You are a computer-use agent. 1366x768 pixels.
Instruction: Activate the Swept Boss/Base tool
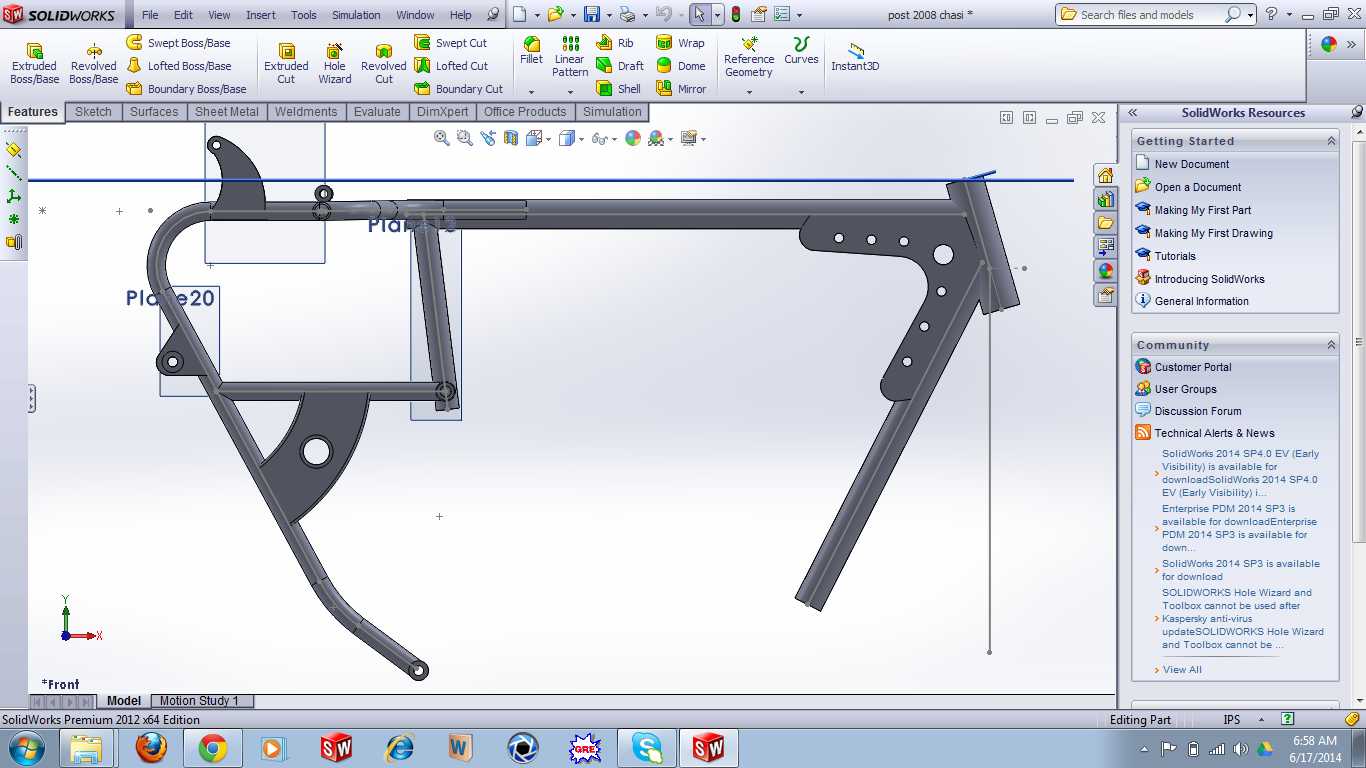click(178, 43)
